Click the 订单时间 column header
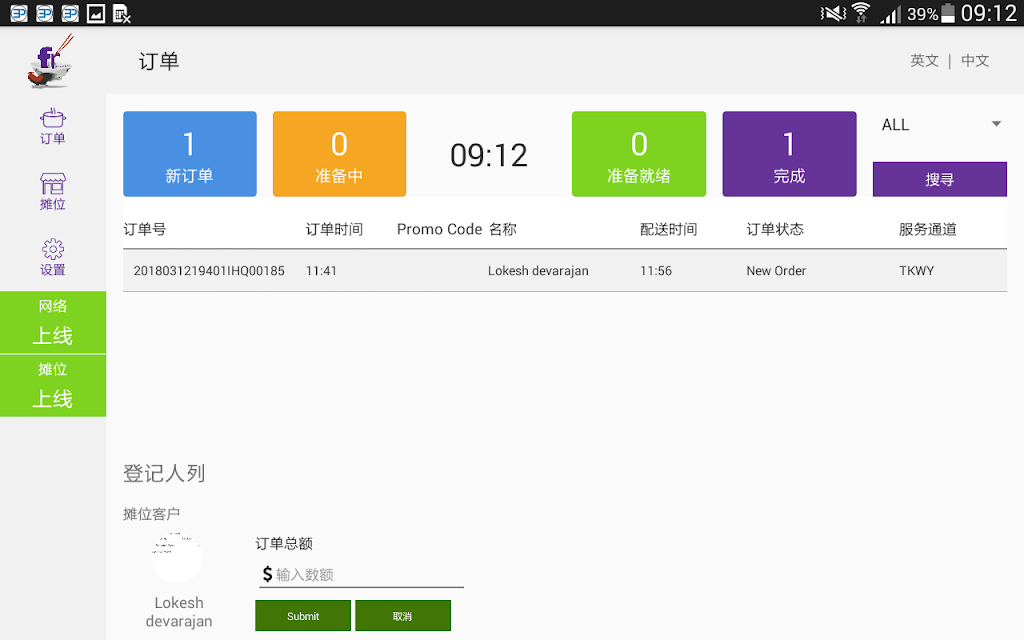Image resolution: width=1024 pixels, height=640 pixels. click(334, 229)
